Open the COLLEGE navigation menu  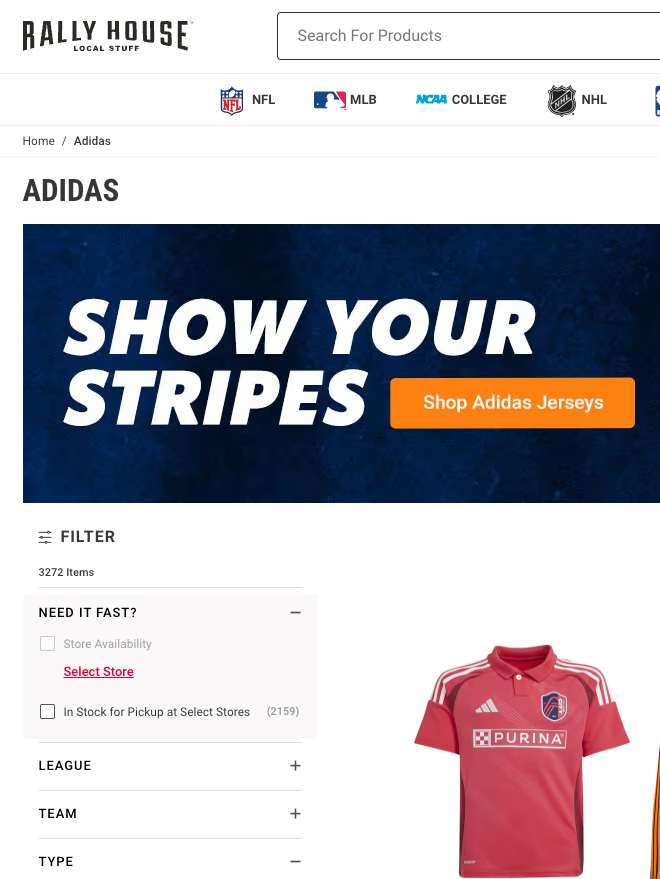[479, 100]
